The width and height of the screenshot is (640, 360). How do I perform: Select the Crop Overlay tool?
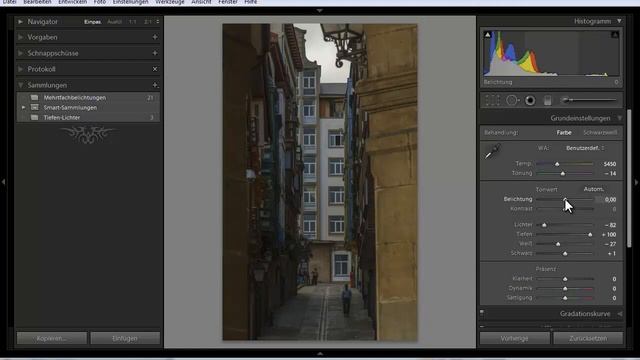click(x=493, y=100)
